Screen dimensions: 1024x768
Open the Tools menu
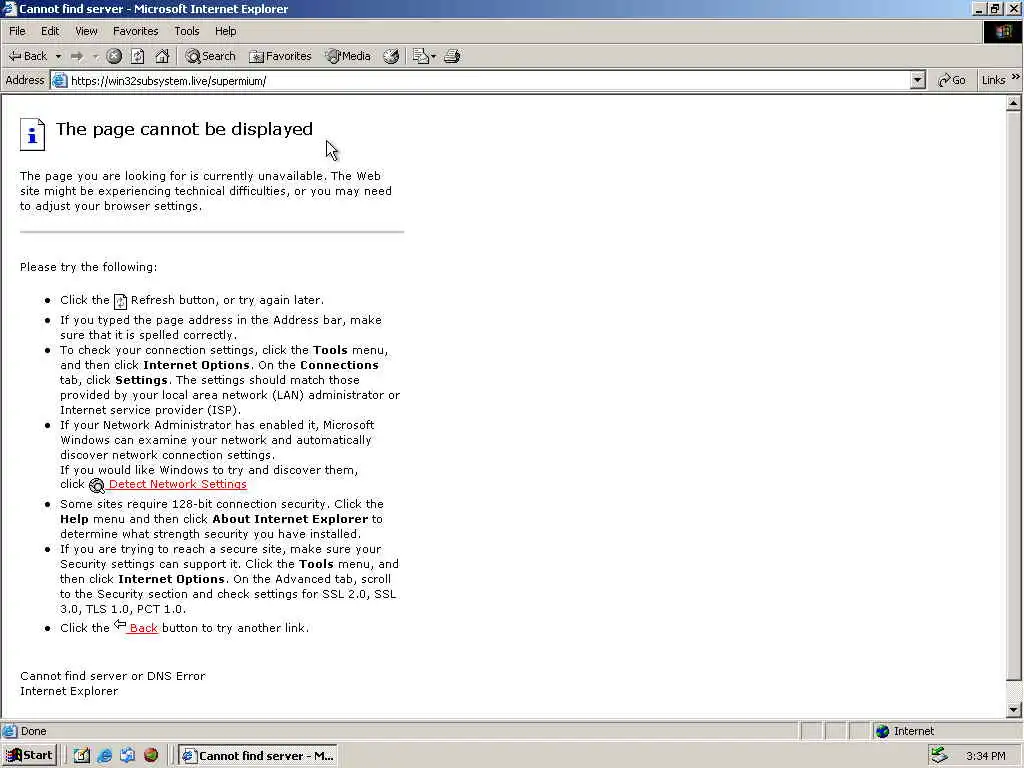[x=186, y=31]
